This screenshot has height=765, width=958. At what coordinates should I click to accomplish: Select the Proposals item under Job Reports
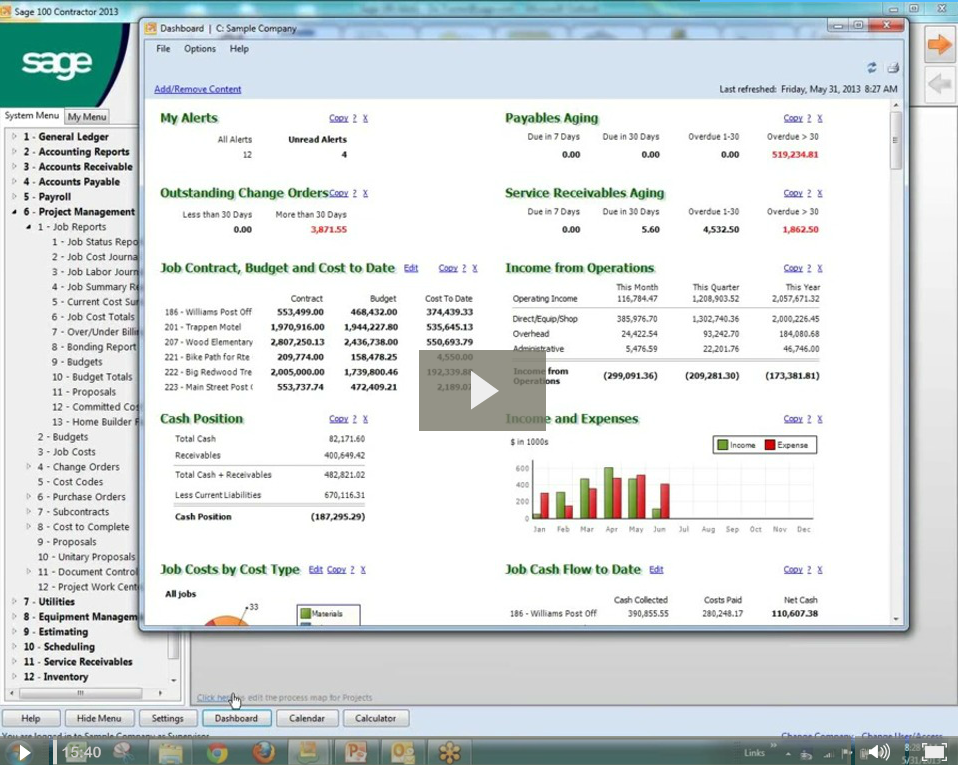tap(84, 392)
